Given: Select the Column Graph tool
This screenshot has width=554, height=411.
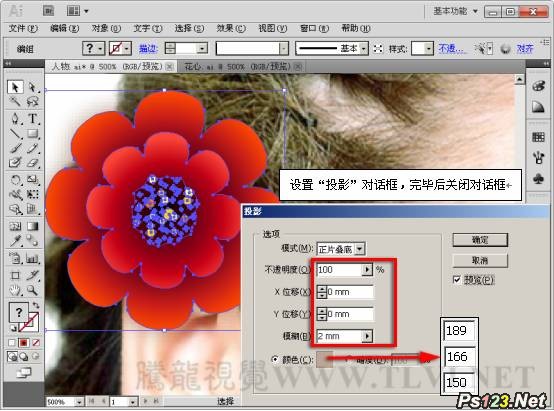Looking at the screenshot, I should [x=32, y=259].
